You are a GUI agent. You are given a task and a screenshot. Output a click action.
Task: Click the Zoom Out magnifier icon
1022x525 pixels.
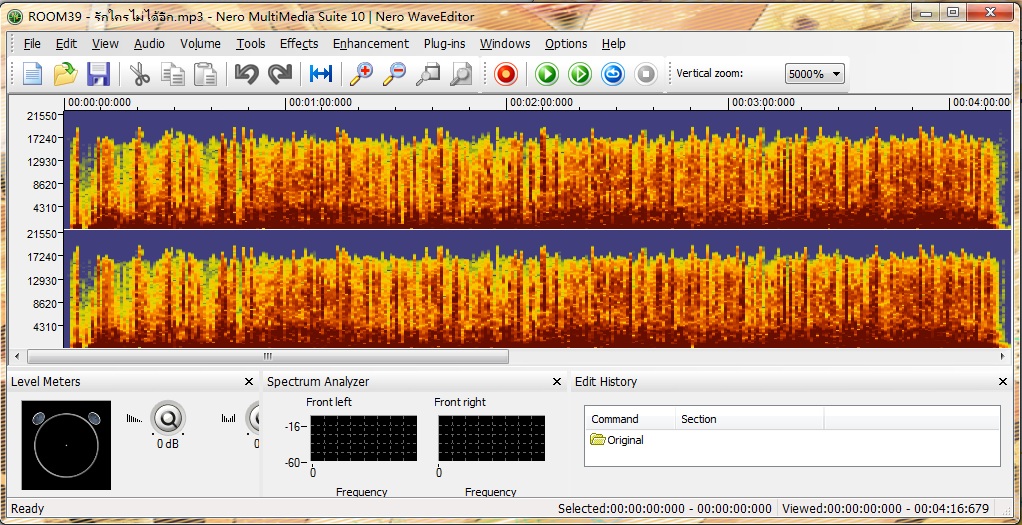point(394,74)
